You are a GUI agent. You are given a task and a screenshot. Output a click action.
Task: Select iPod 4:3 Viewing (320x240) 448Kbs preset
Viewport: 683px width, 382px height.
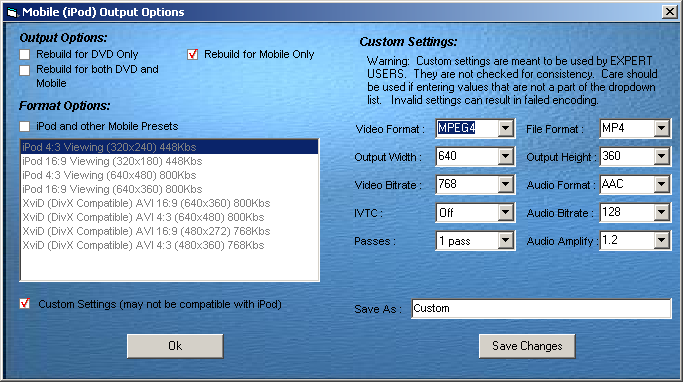tap(169, 147)
